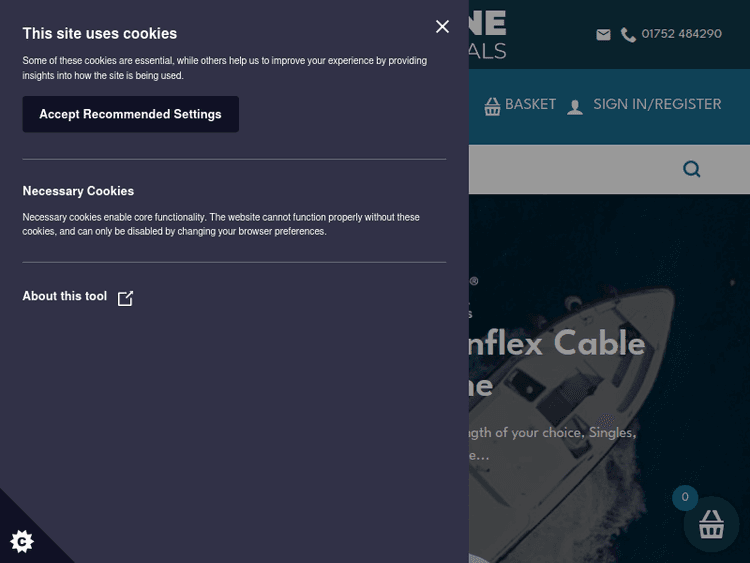This screenshot has width=750, height=563.
Task: Open the About this tool link
Action: [x=78, y=297]
